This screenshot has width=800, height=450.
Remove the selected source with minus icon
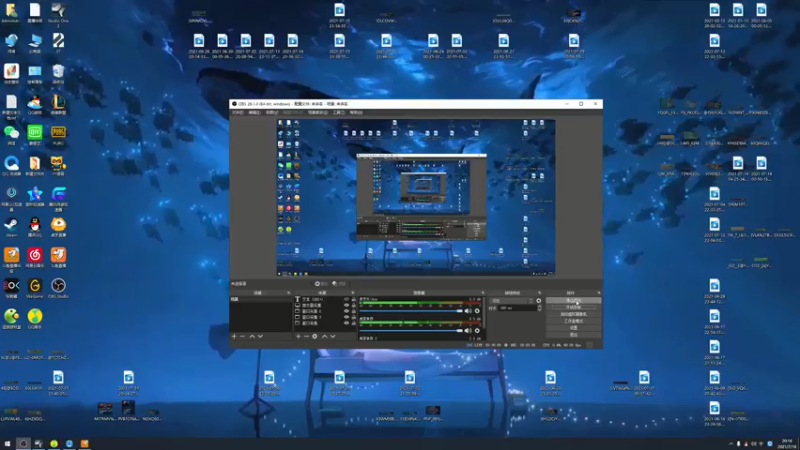pyautogui.click(x=307, y=337)
